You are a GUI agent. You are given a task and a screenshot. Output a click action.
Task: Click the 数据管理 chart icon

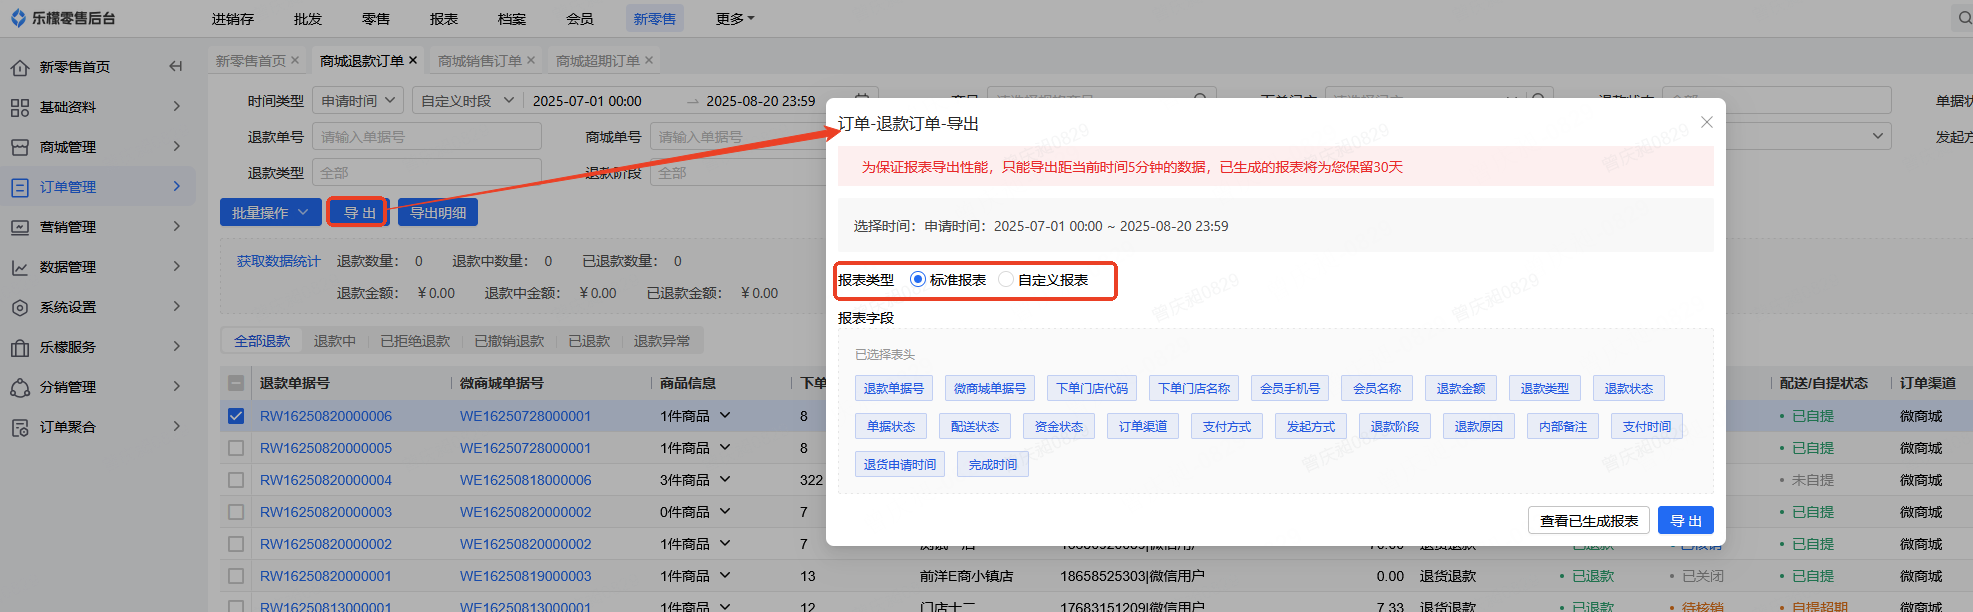[x=20, y=267]
